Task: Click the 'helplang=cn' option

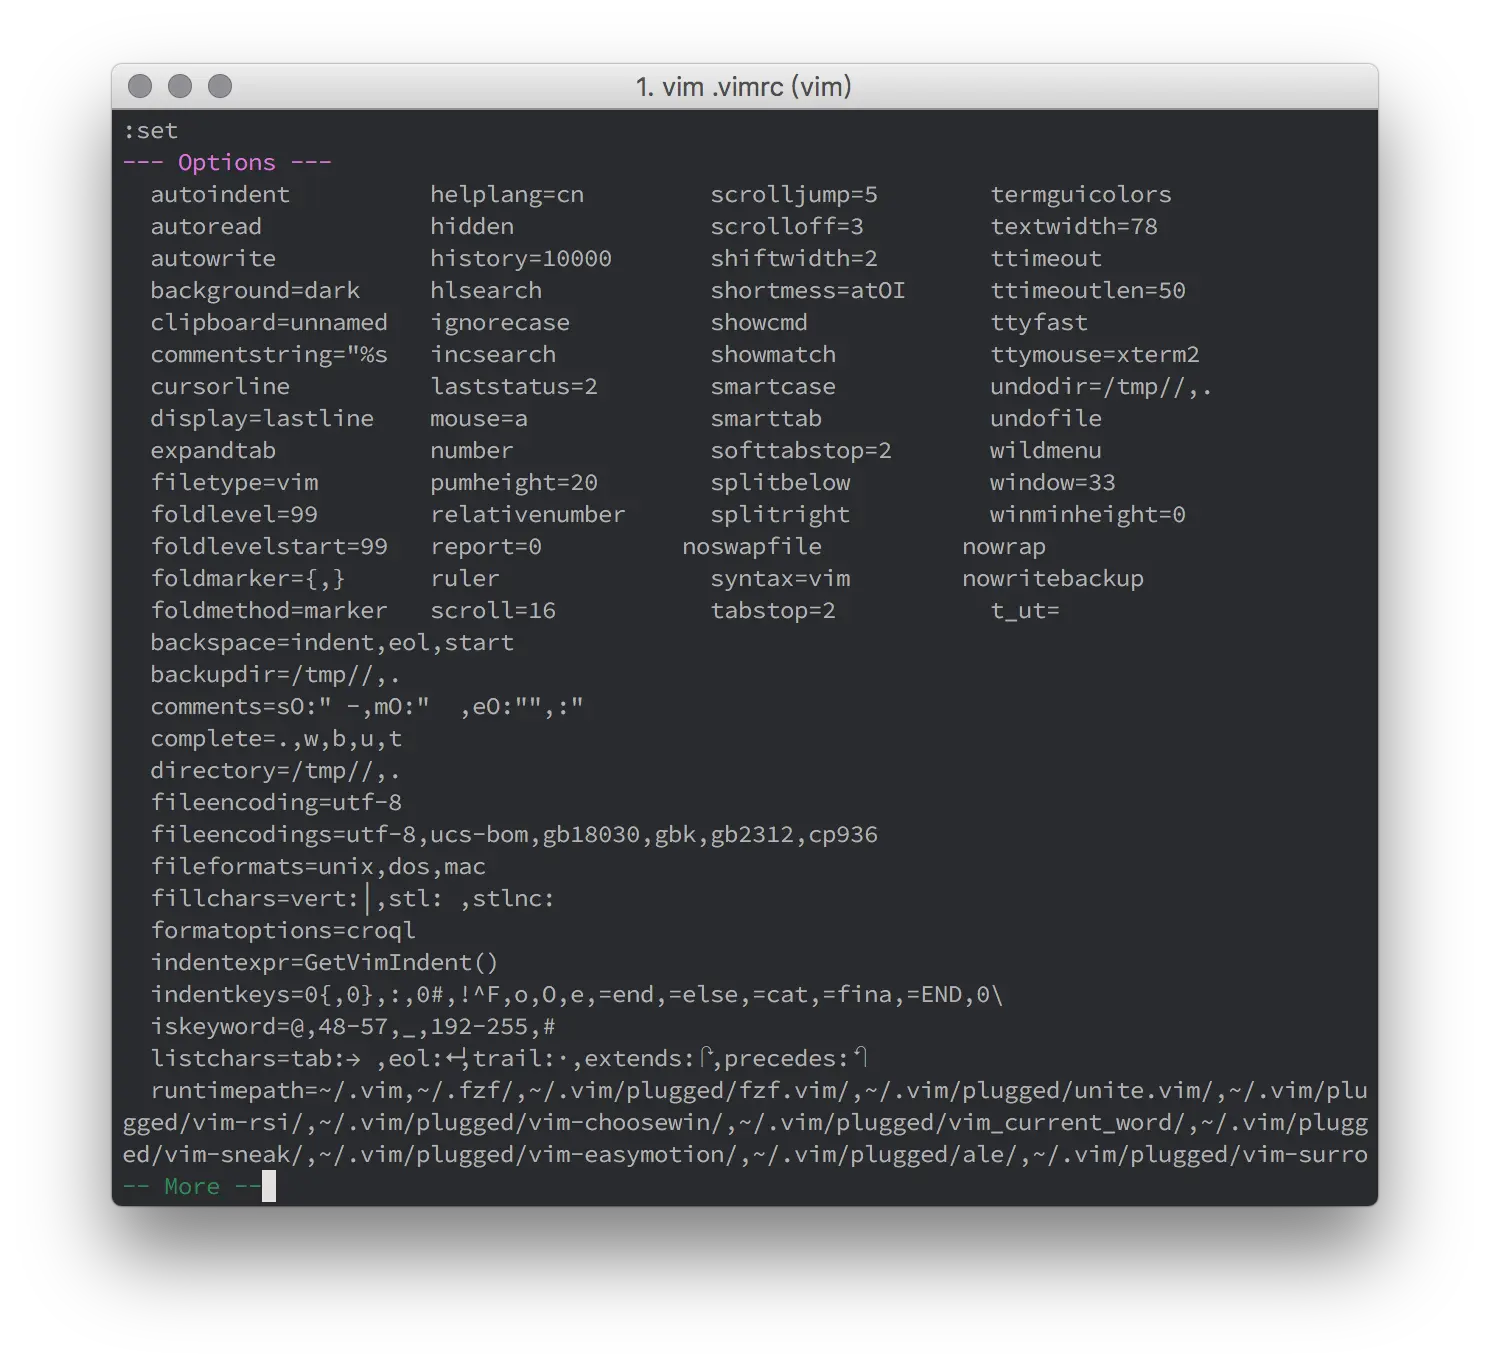Action: (507, 195)
